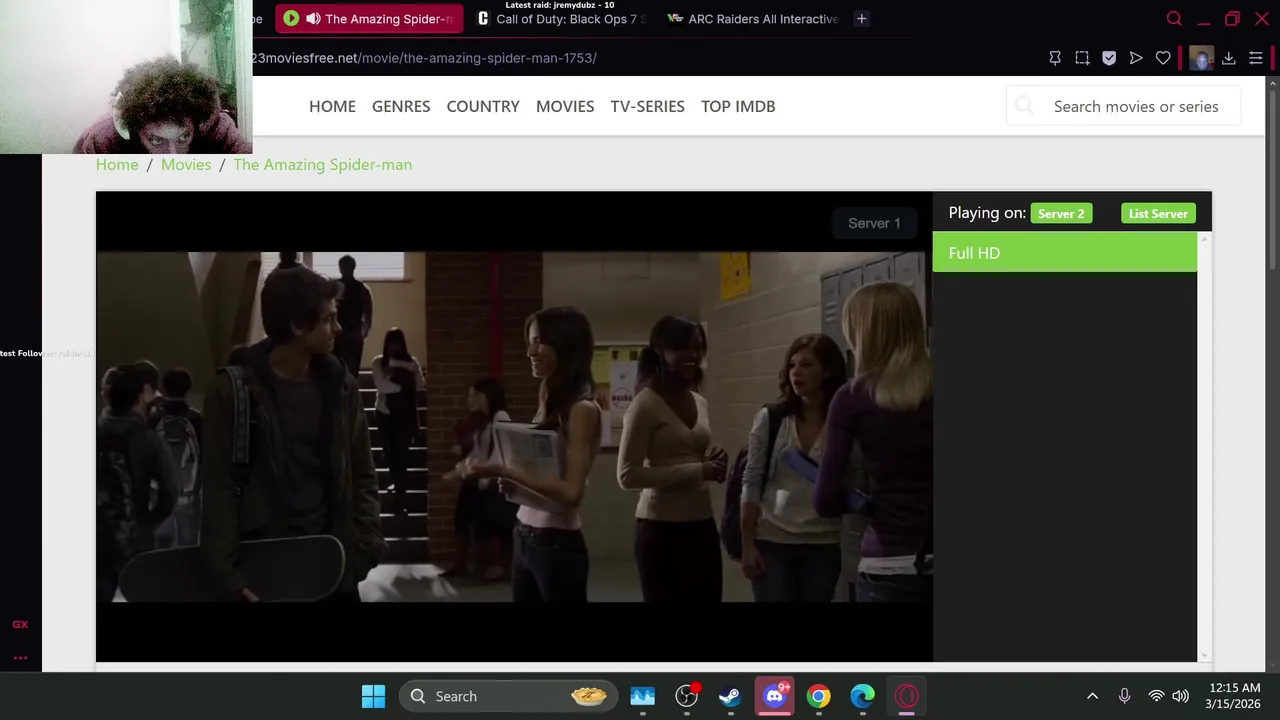Click the taskbar Search box
The height and width of the screenshot is (720, 1280).
508,696
